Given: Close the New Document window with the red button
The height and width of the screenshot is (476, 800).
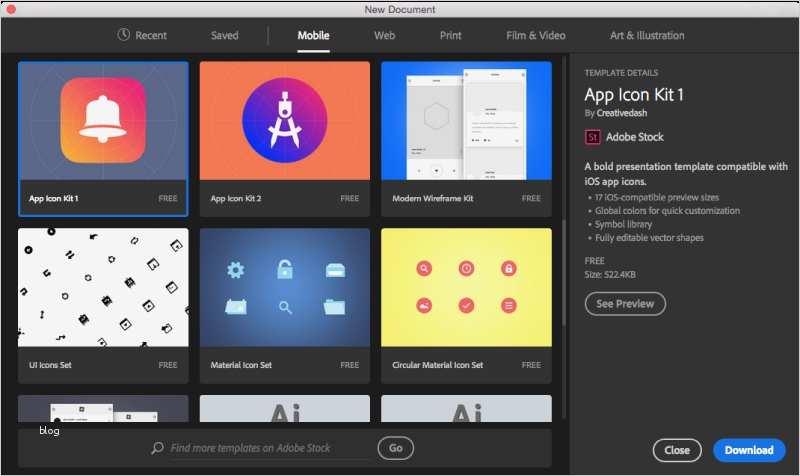Looking at the screenshot, I should (11, 9).
